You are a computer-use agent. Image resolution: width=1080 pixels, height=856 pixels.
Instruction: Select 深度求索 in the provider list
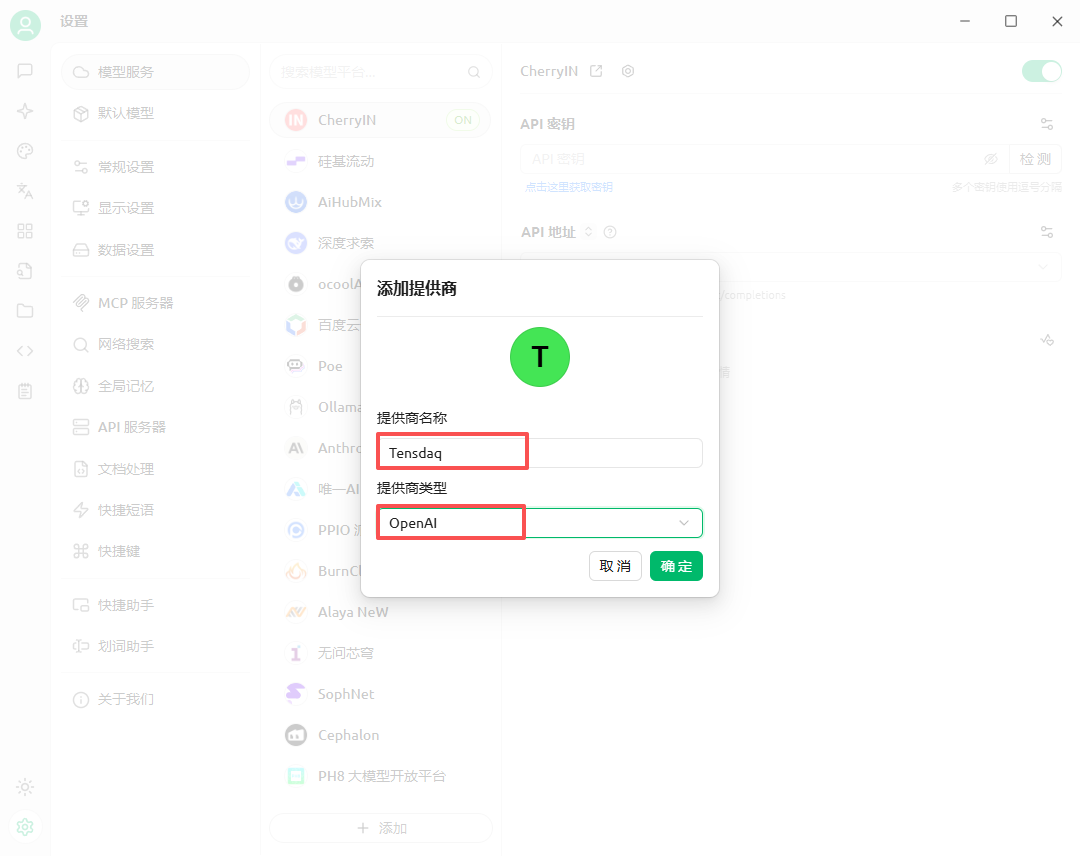[380, 243]
